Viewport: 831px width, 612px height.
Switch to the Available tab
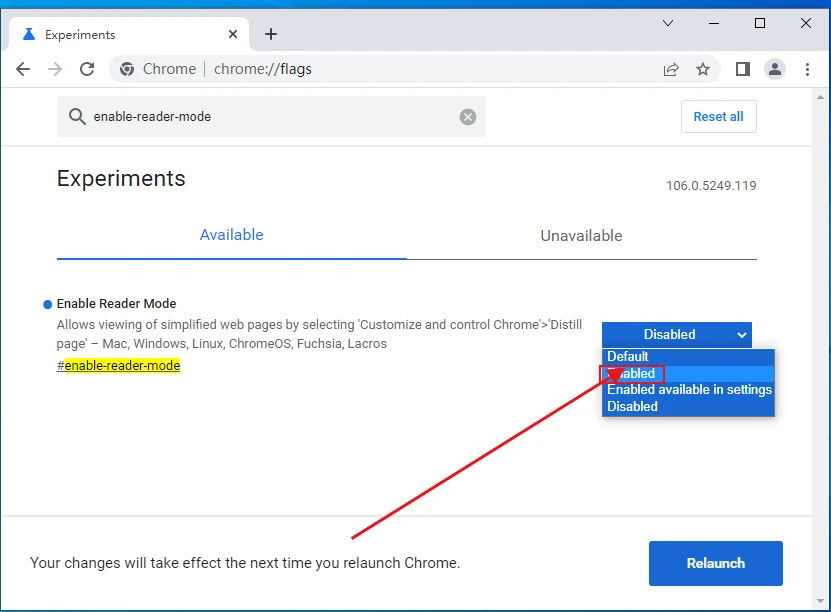coord(232,235)
